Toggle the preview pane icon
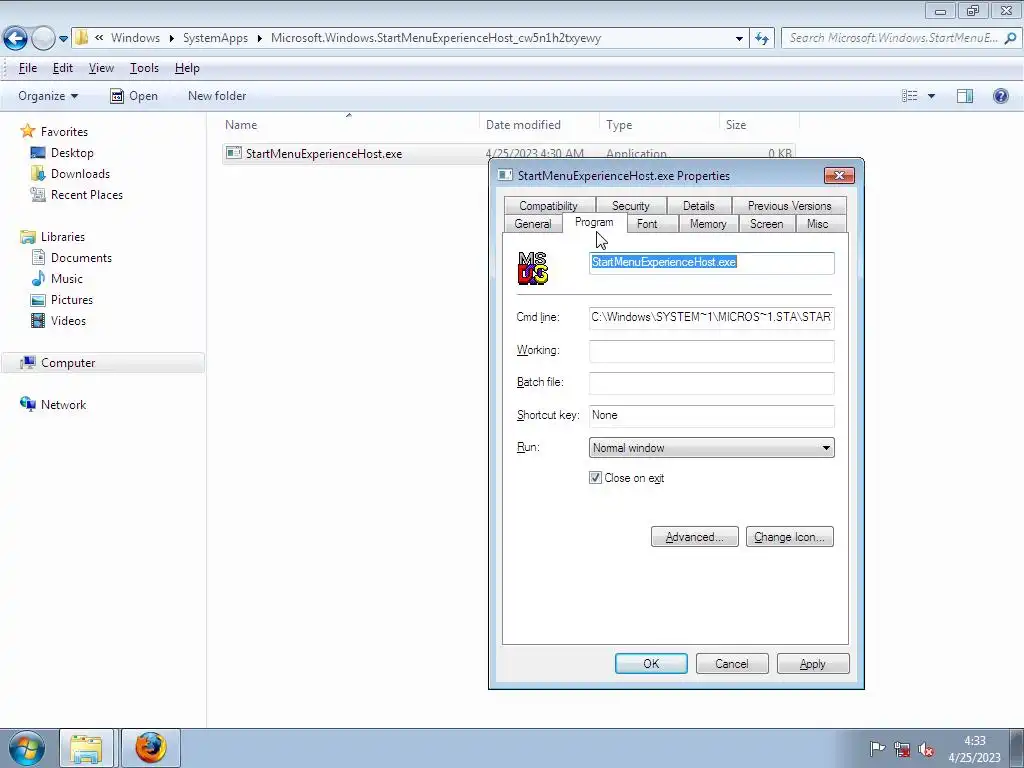Screen dimensions: 1024x768 pyautogui.click(x=965, y=96)
